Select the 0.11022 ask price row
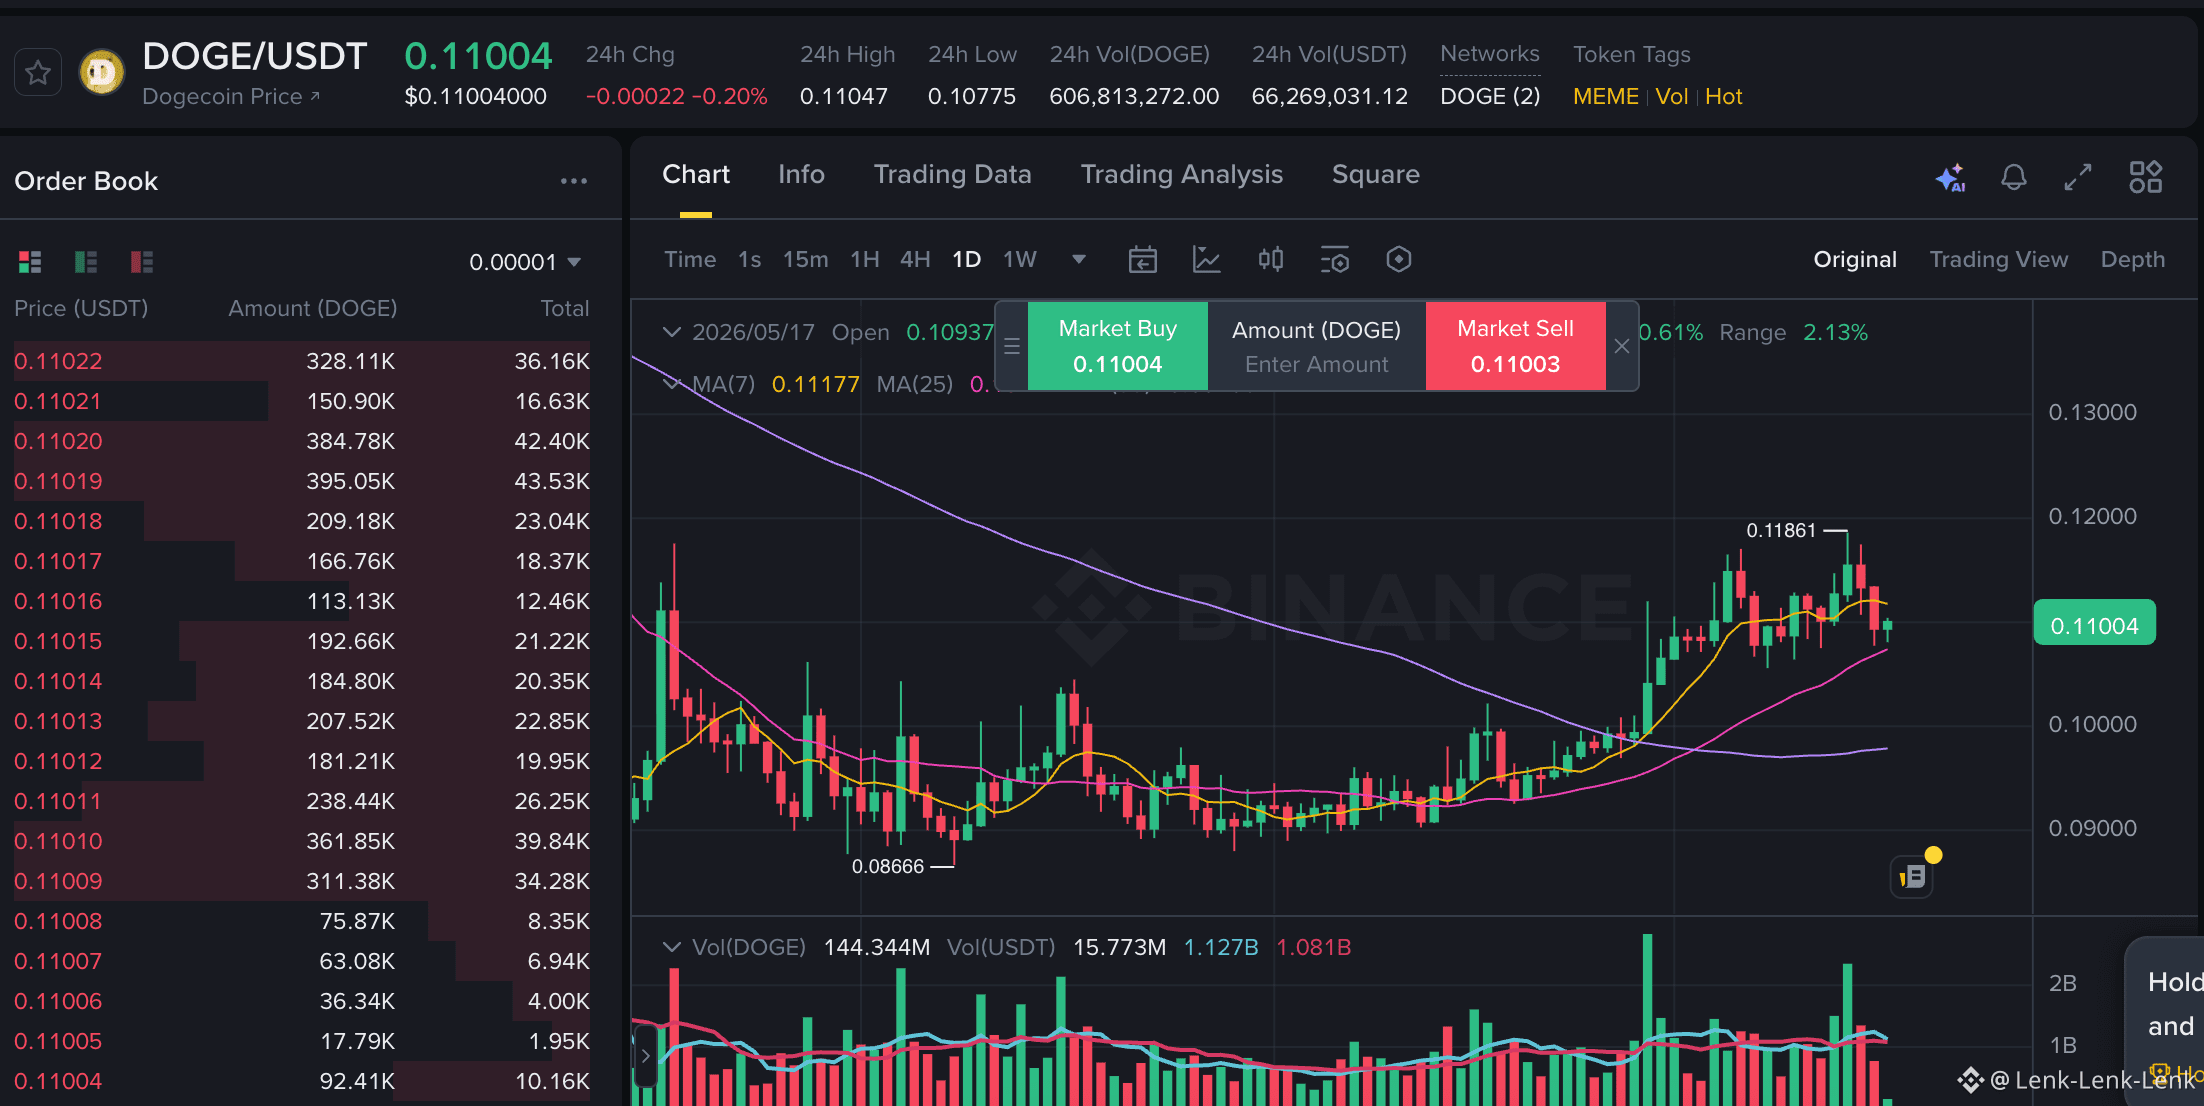The height and width of the screenshot is (1106, 2204). coord(302,361)
